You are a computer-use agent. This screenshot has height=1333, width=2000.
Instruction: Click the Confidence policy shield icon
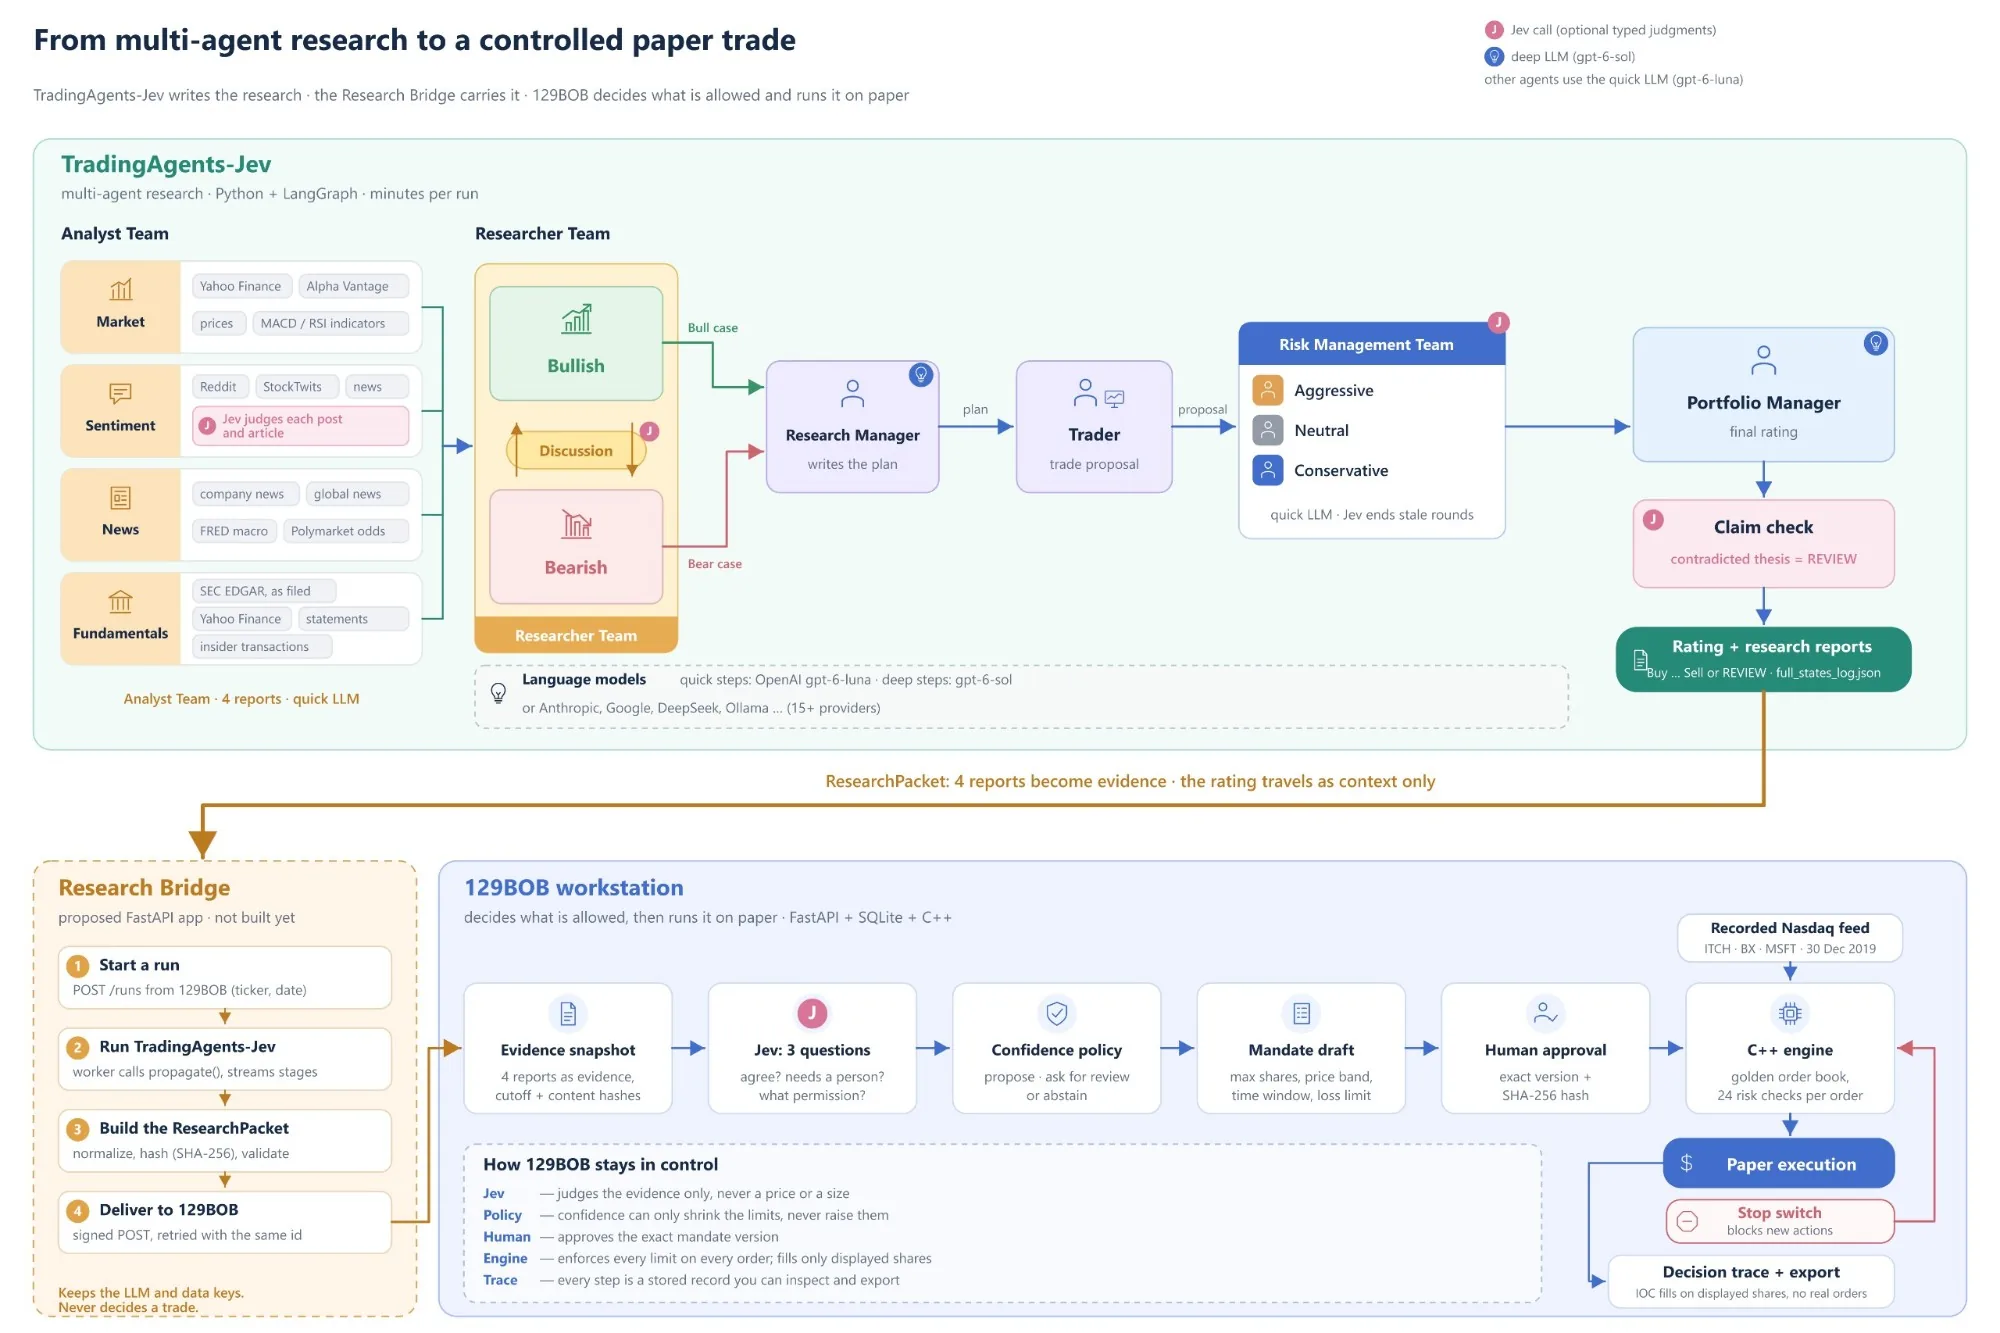tap(1057, 1013)
